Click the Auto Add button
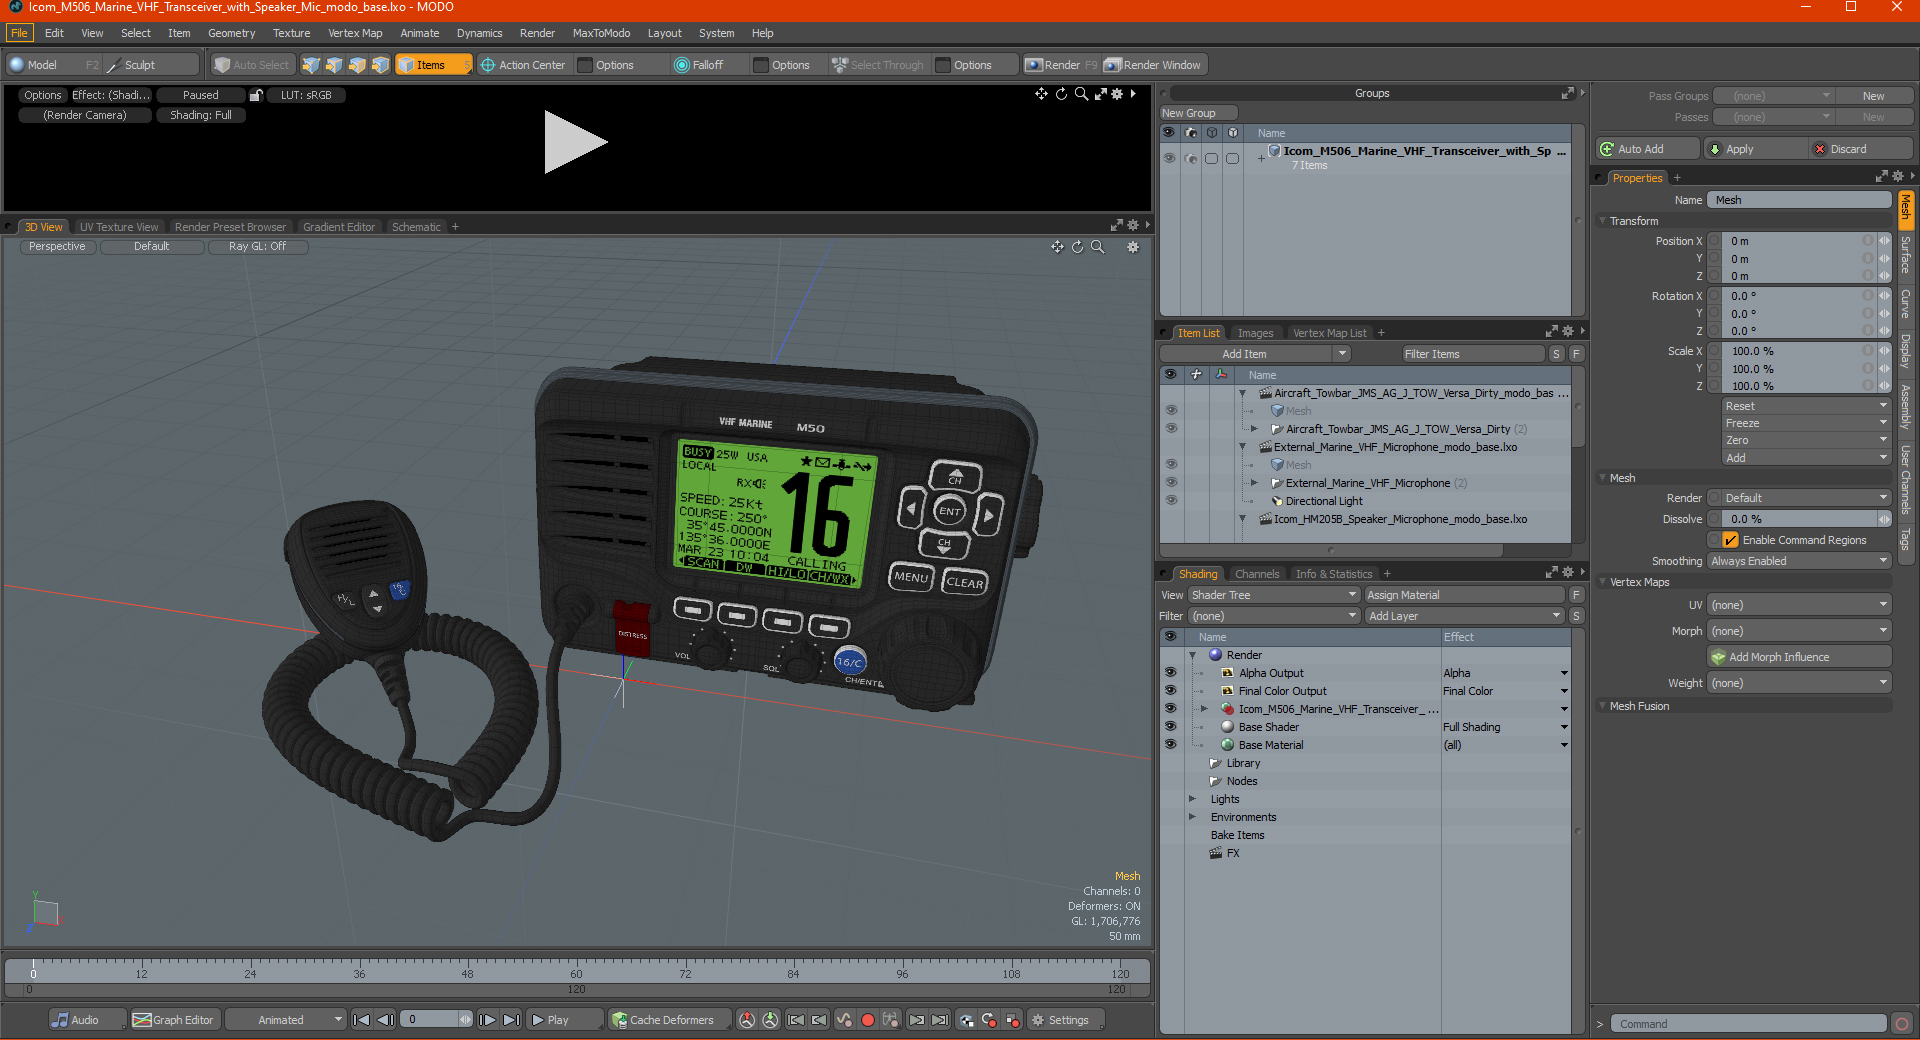The width and height of the screenshot is (1920, 1040). tap(1648, 149)
